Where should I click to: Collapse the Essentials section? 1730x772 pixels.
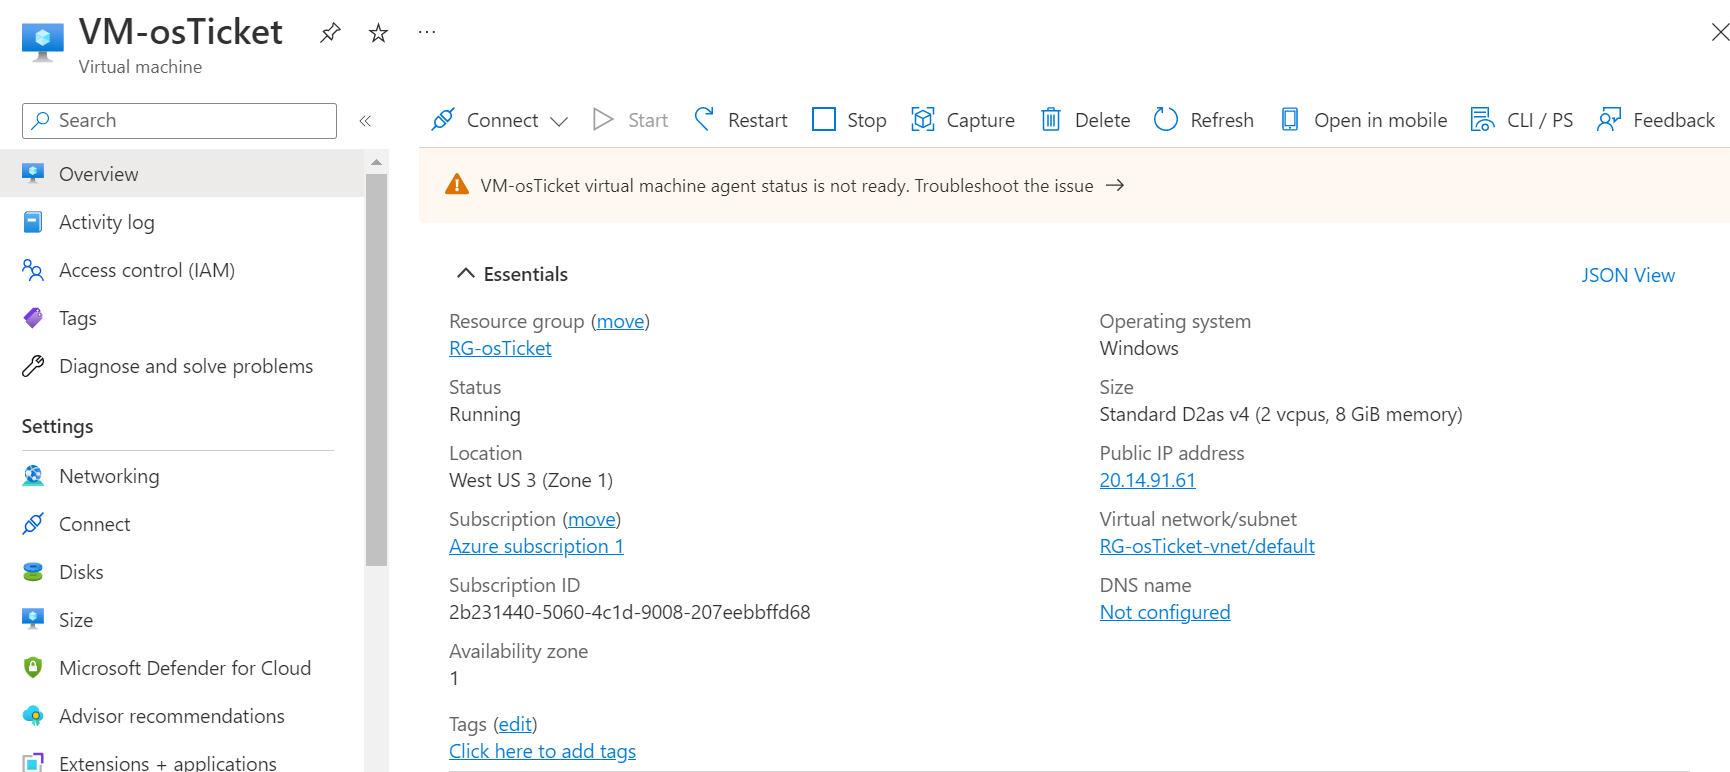point(465,273)
